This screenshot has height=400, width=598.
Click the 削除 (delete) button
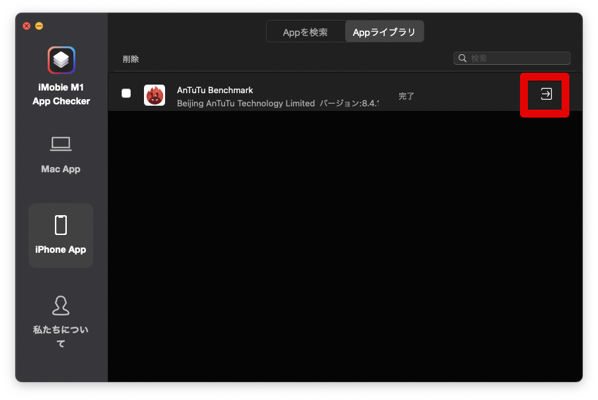point(130,59)
